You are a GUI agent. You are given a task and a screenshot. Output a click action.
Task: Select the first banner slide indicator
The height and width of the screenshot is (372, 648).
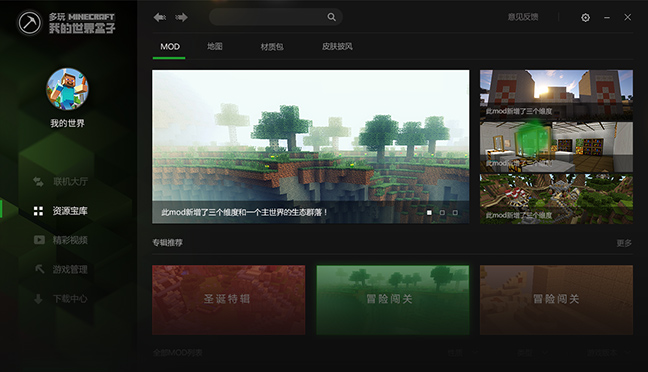429,212
